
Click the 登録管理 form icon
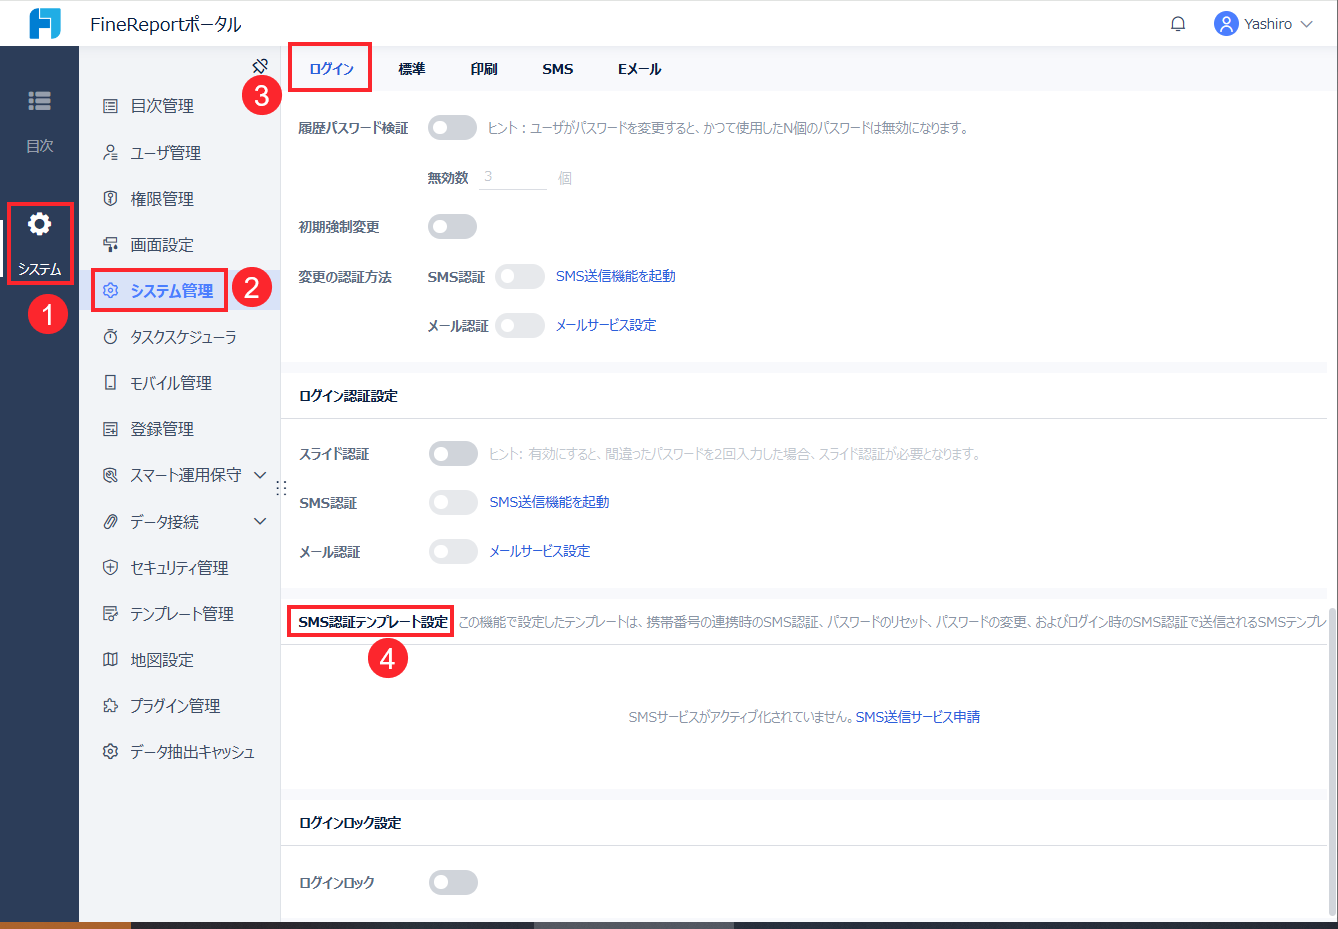coord(111,429)
